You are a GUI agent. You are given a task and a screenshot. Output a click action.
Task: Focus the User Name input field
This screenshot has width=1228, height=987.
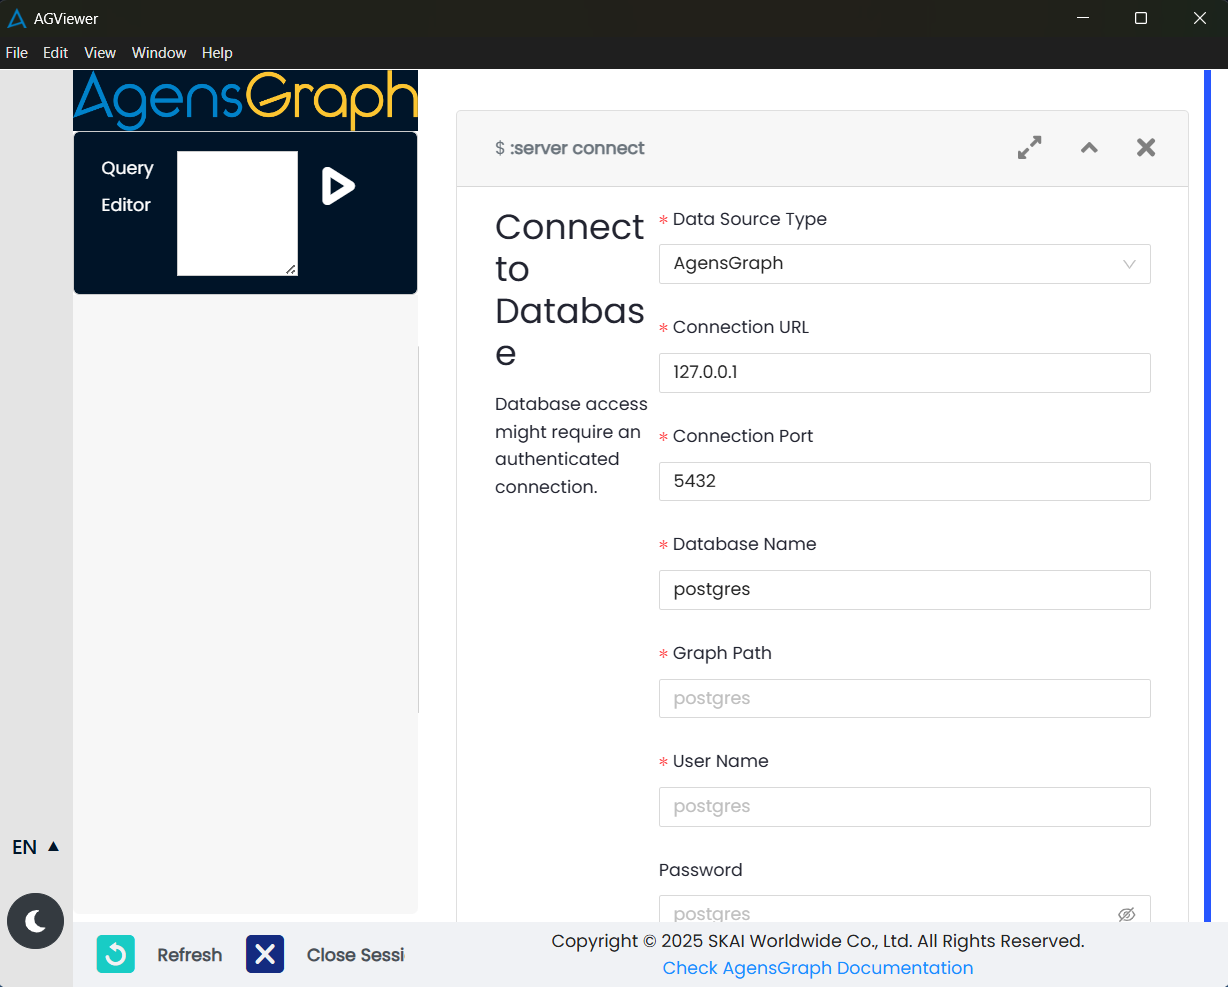pyautogui.click(x=905, y=807)
